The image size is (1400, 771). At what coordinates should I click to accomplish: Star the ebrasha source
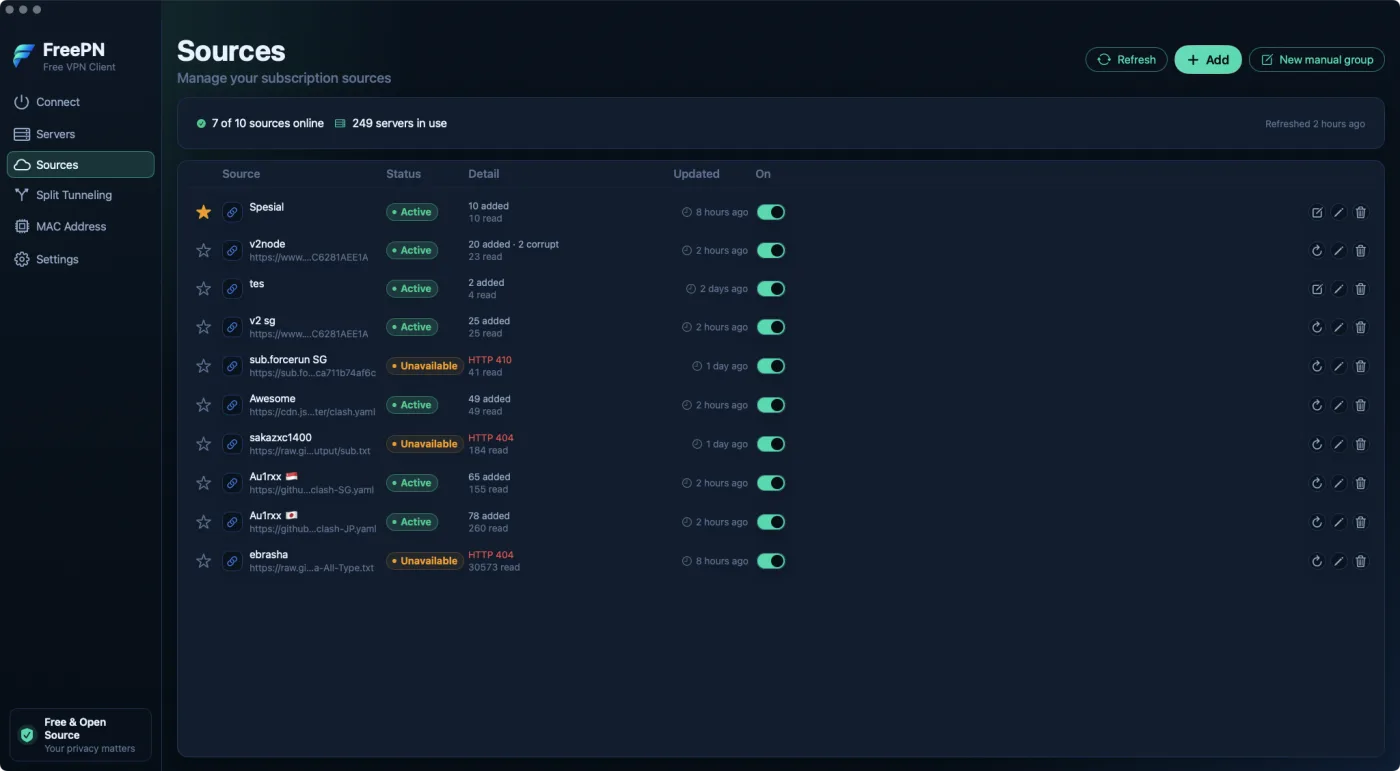pos(204,561)
